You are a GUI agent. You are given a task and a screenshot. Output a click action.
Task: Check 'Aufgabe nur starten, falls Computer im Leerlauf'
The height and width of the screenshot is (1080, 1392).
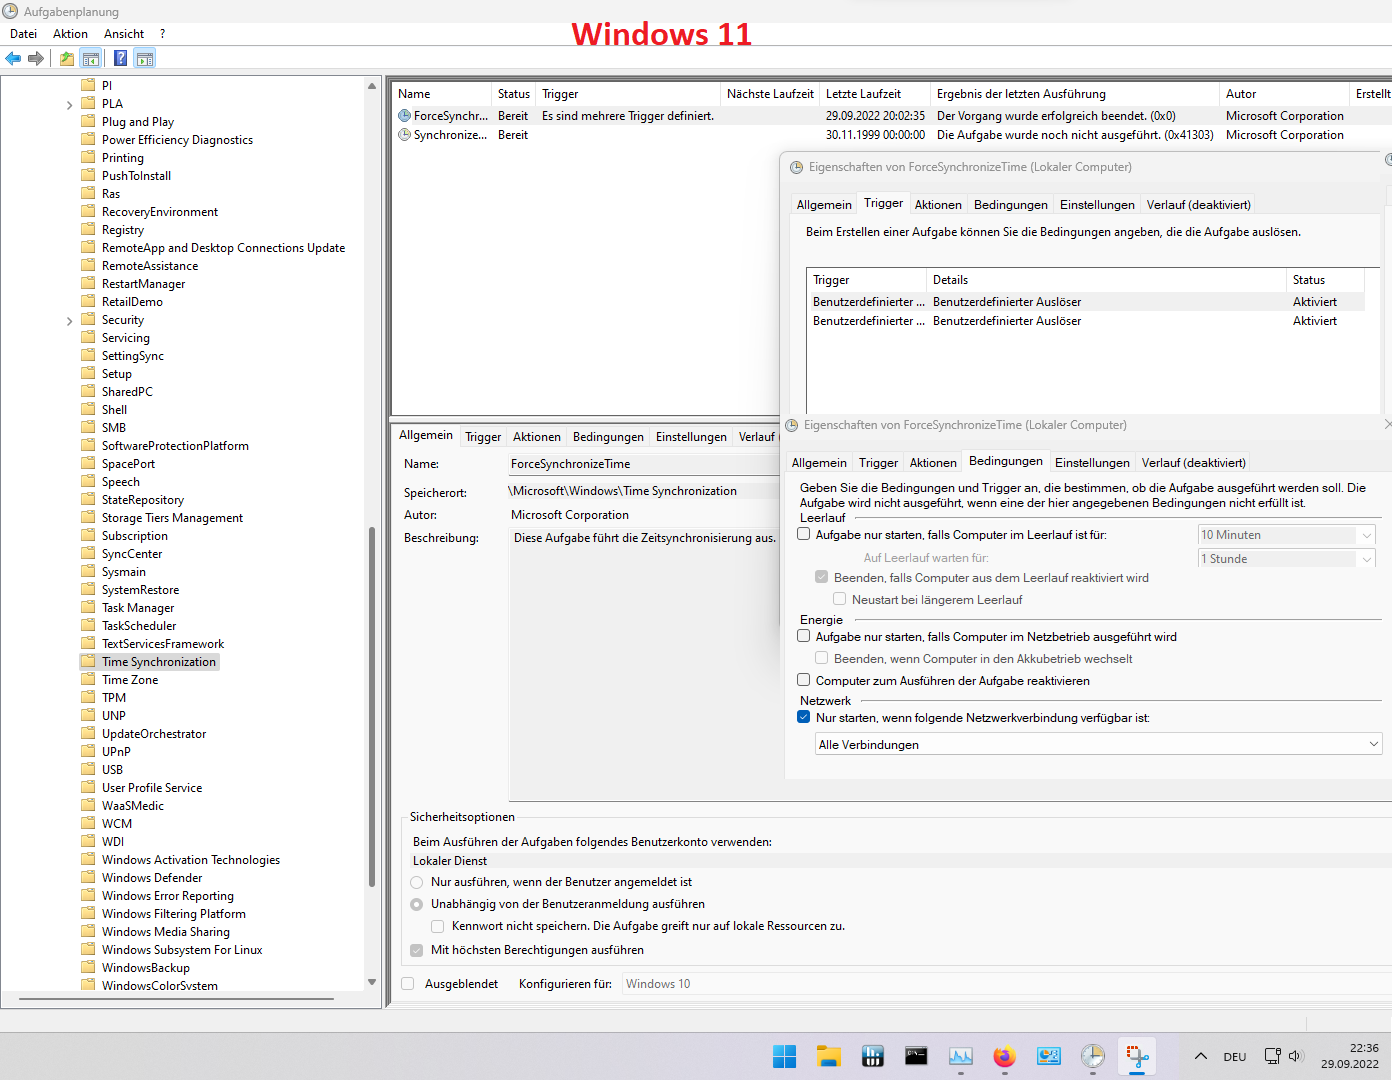click(x=803, y=534)
